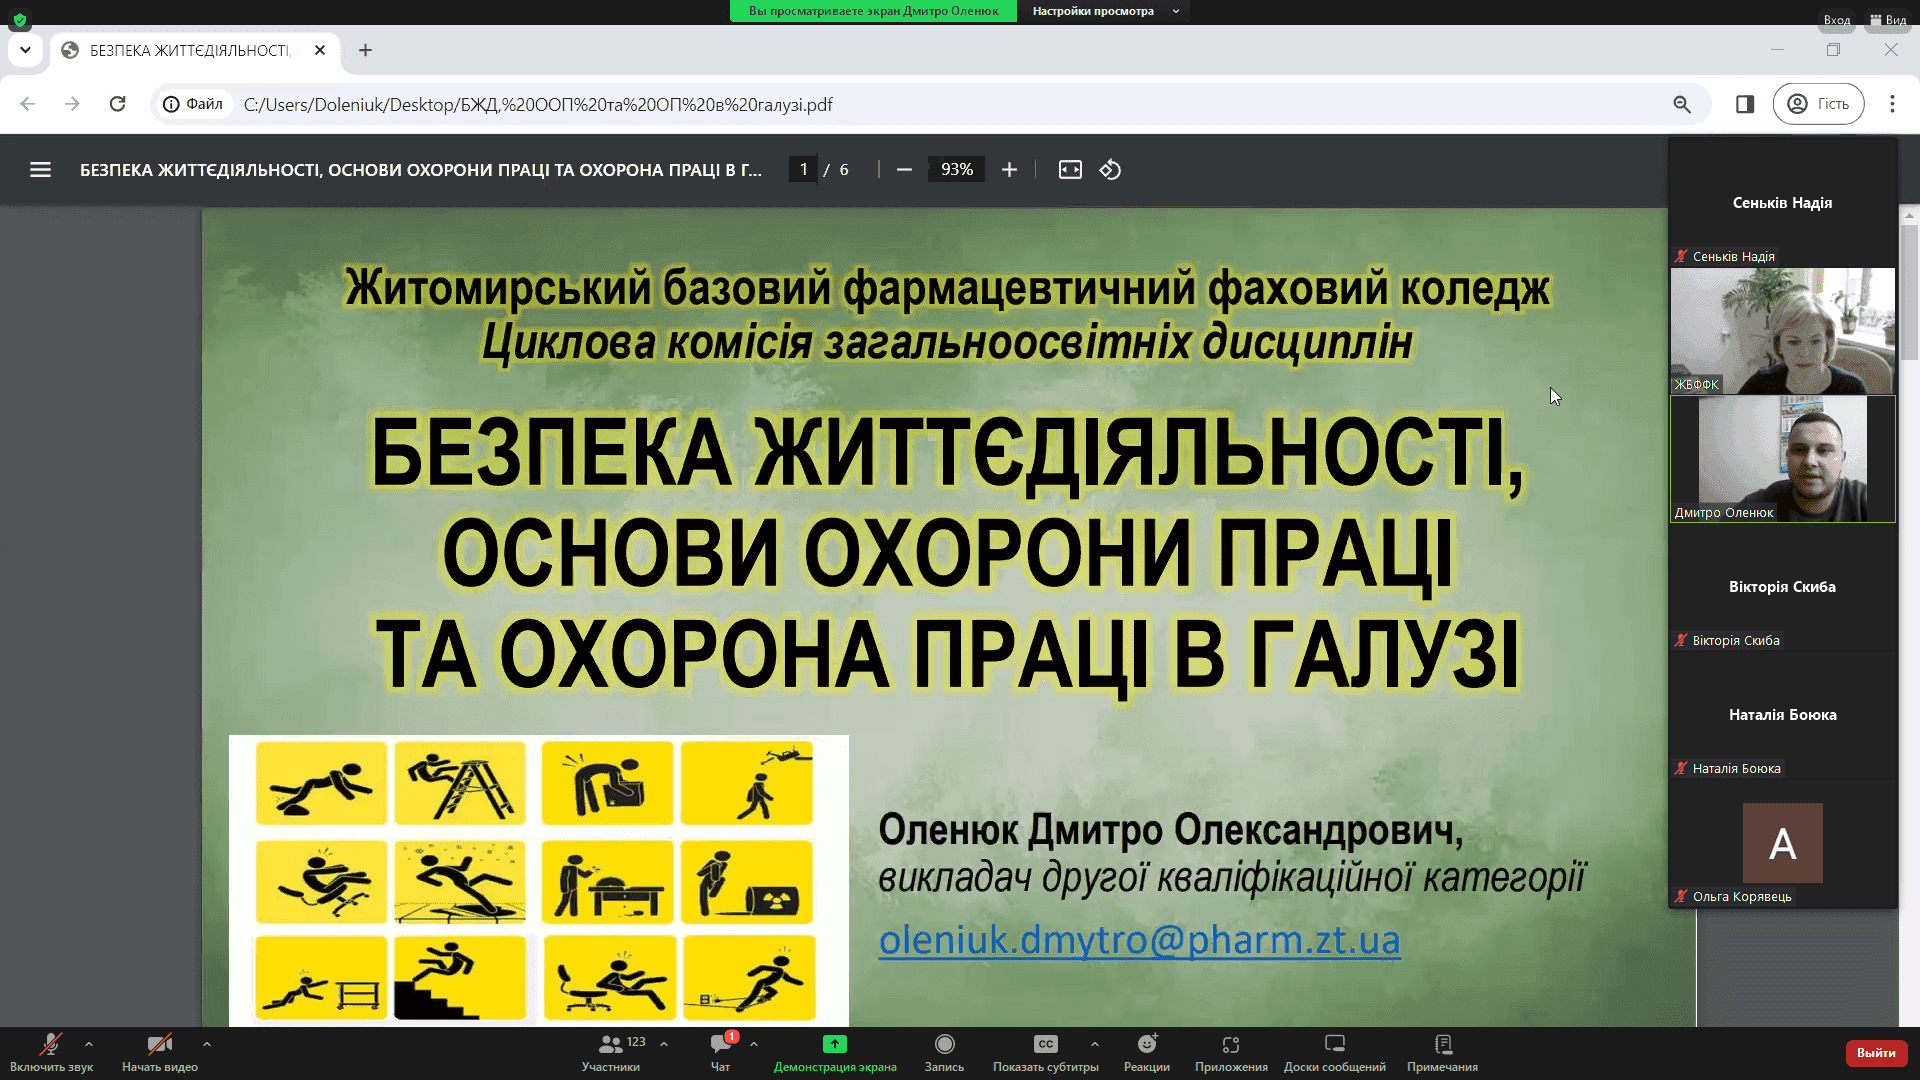Unmute microphone with Включить звук

[51, 1053]
